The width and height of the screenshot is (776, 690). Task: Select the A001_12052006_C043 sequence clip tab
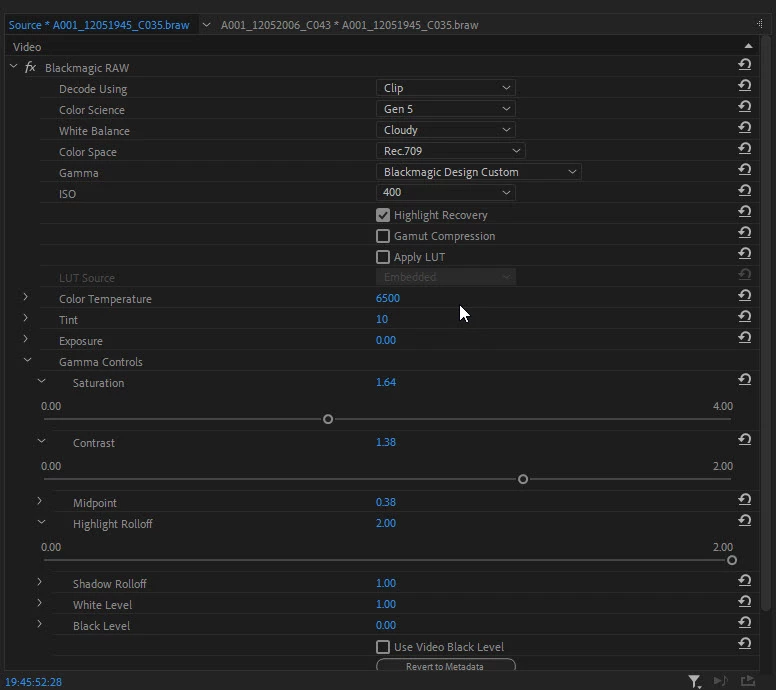pyautogui.click(x=349, y=25)
